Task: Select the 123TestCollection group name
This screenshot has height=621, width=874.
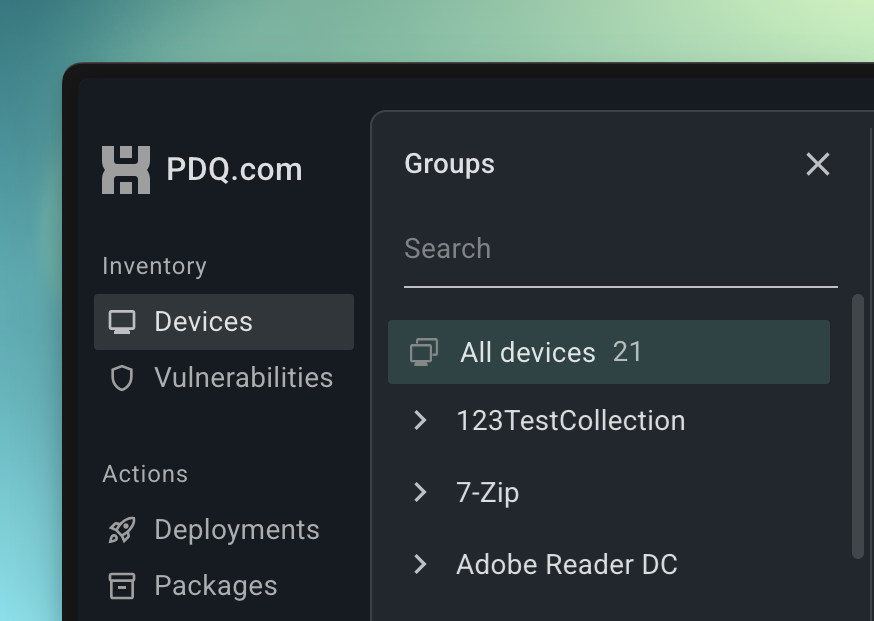Action: coord(571,421)
